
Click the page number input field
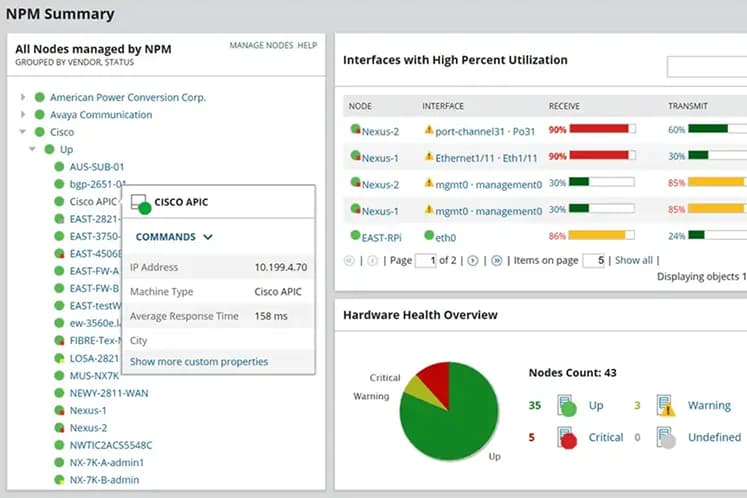(425, 261)
